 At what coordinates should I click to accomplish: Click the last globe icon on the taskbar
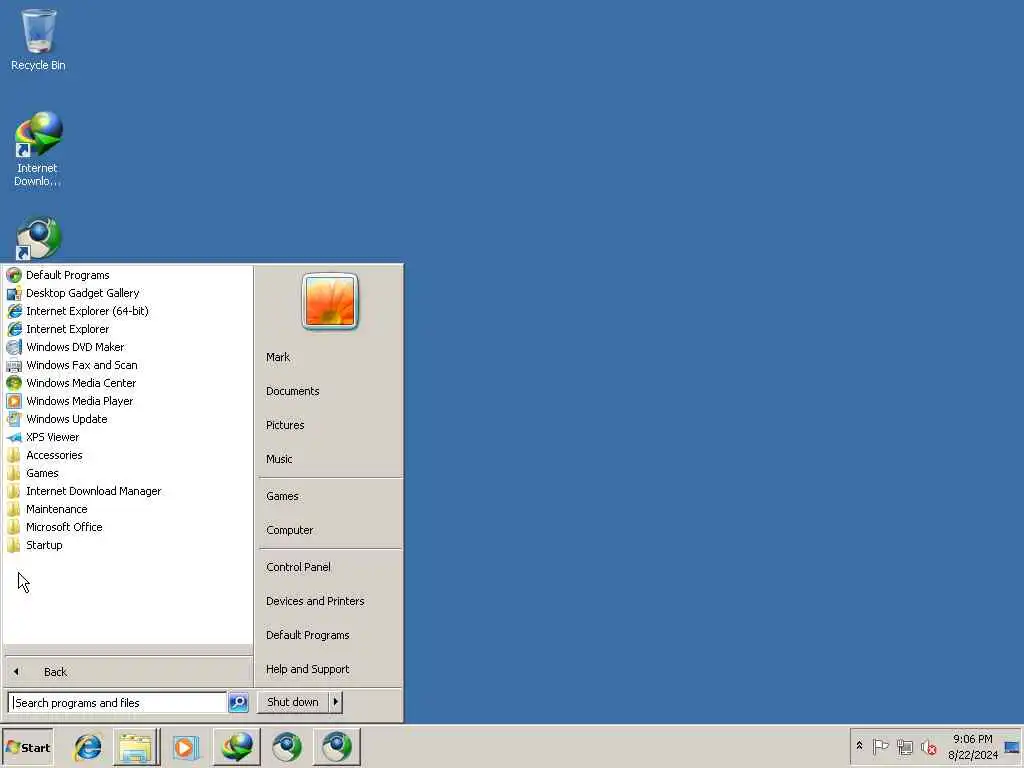[337, 747]
